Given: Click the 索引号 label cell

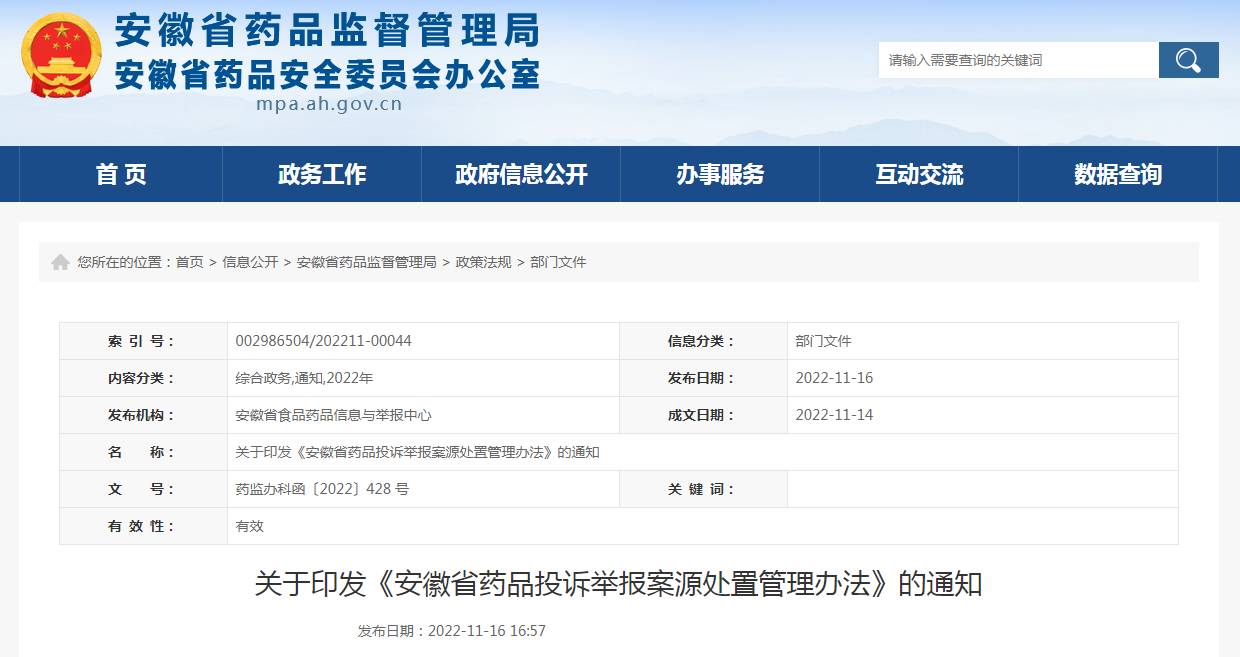Looking at the screenshot, I should (x=143, y=341).
